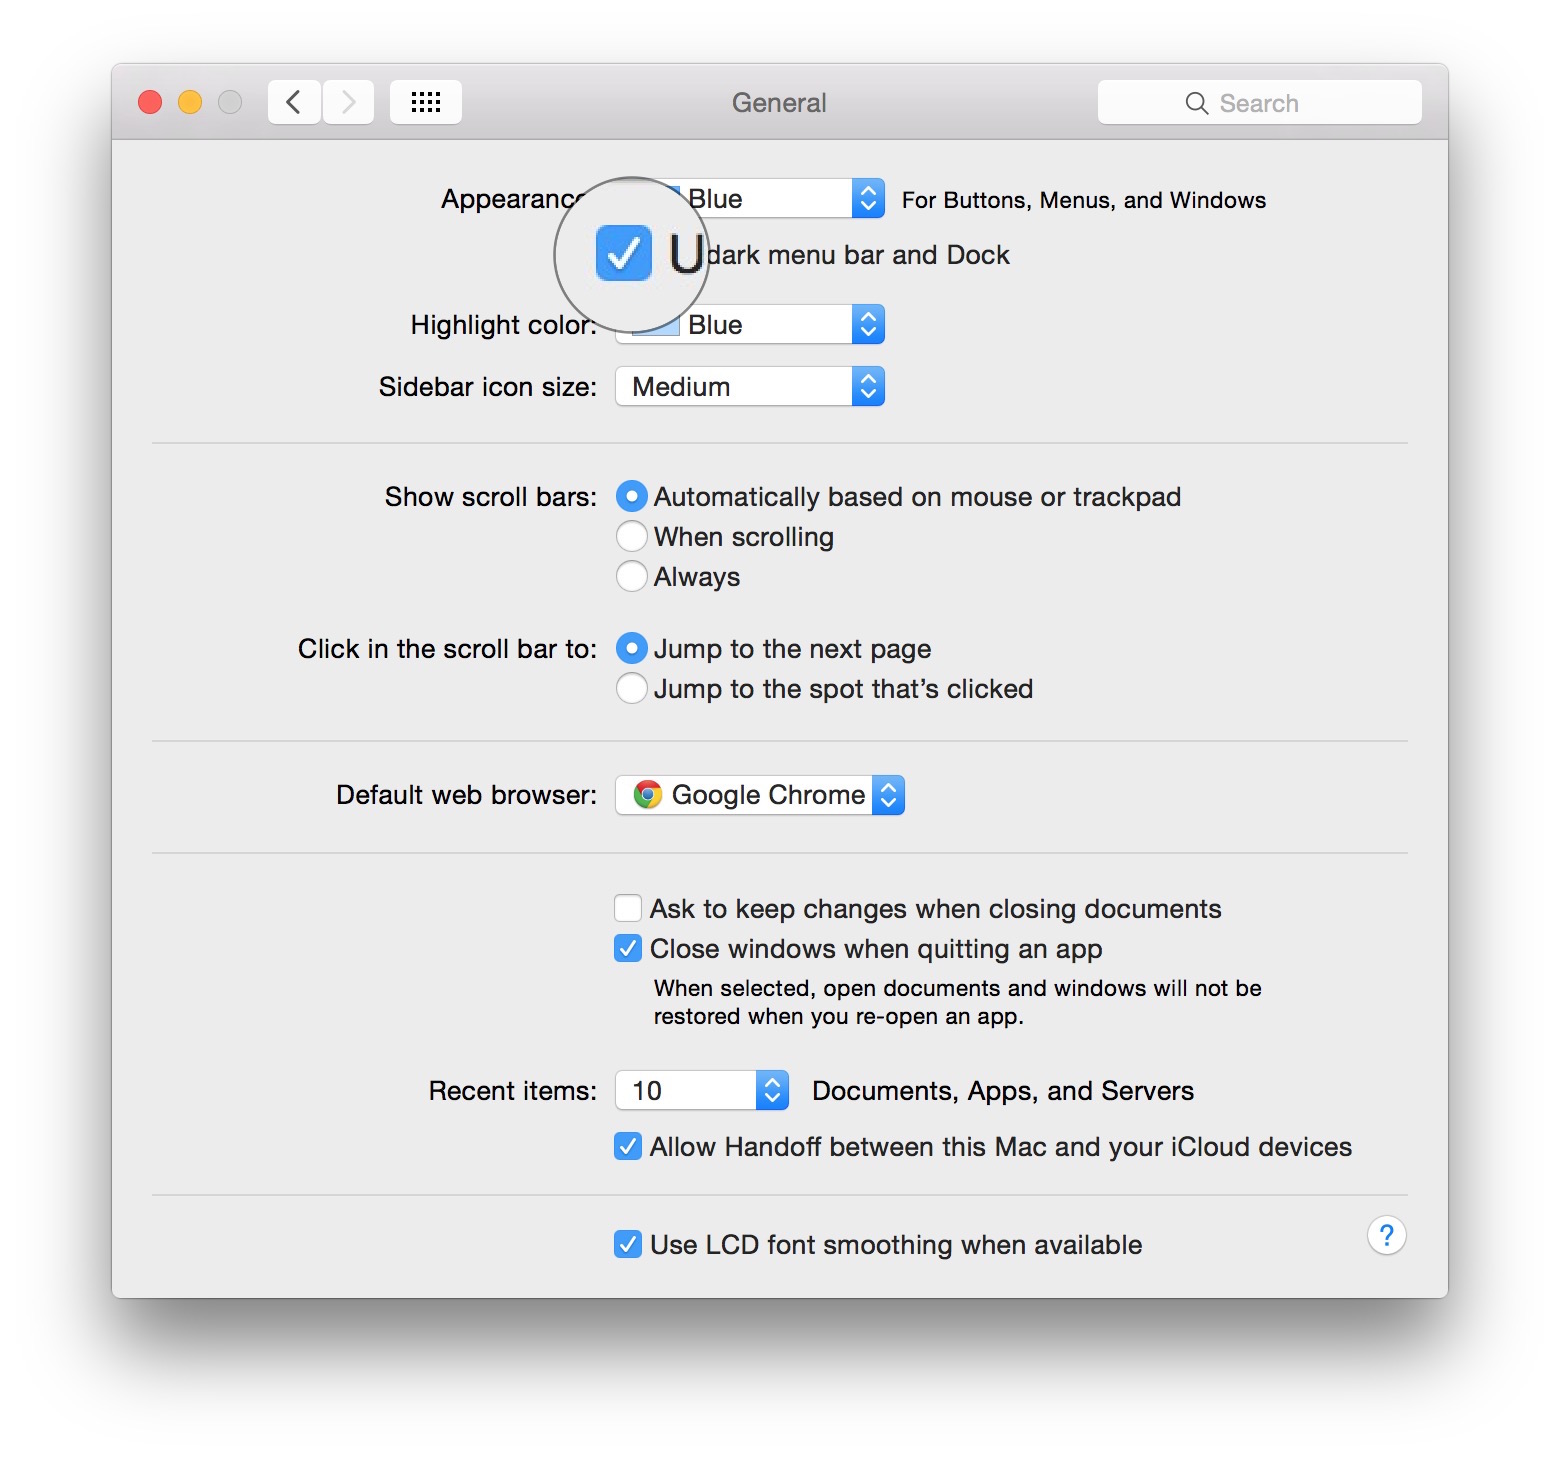
Task: Click the red close window button
Action: coord(150,102)
